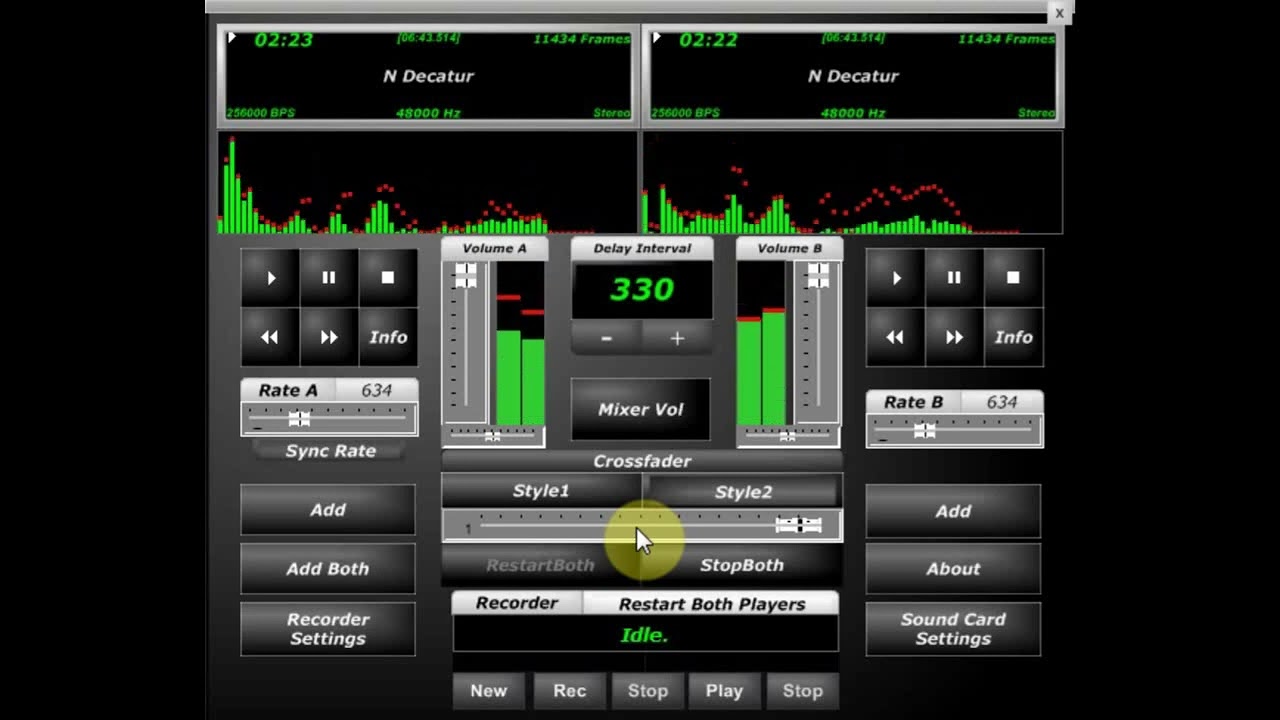The height and width of the screenshot is (720, 1280).
Task: Close the mixer window with X
Action: pyautogui.click(x=1059, y=13)
